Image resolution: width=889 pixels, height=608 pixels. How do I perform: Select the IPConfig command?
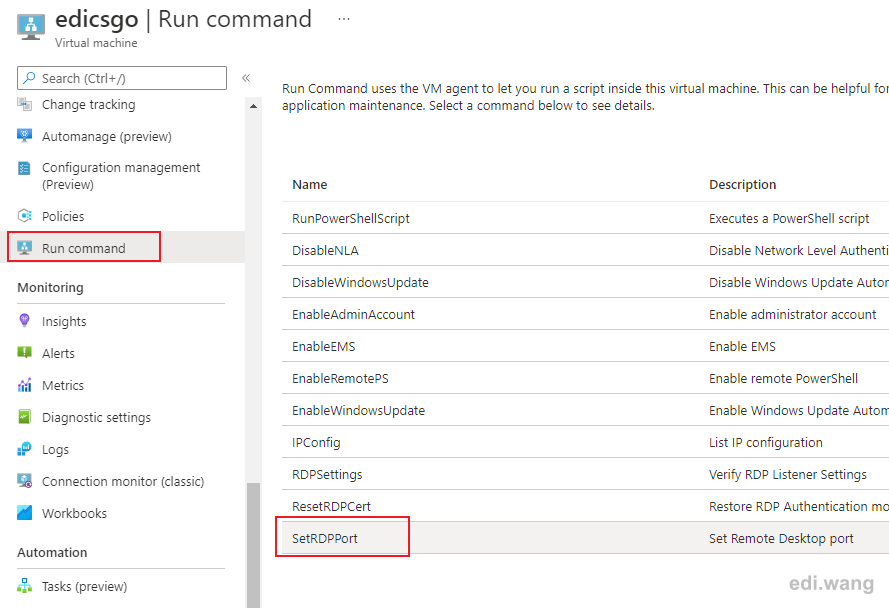316,442
